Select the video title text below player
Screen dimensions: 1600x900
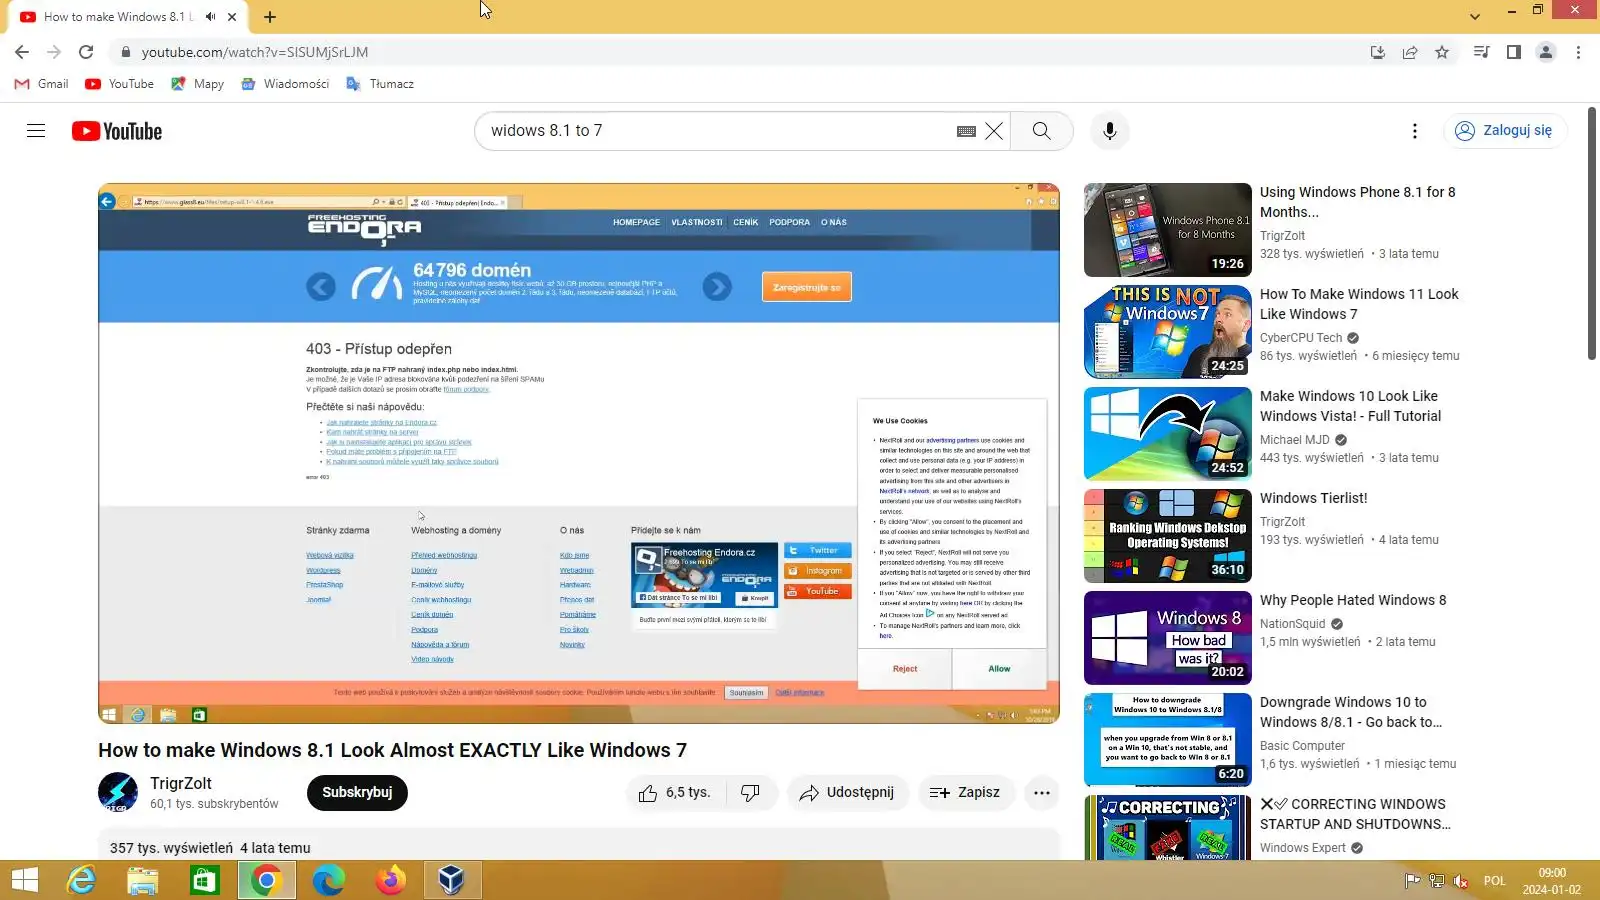point(392,750)
